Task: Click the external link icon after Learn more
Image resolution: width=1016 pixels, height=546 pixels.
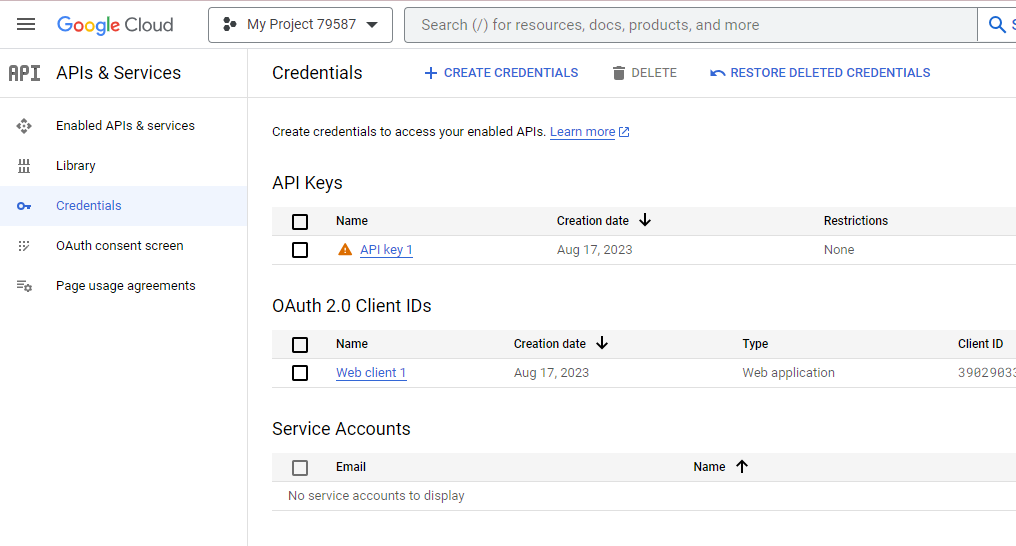Action: coord(624,132)
